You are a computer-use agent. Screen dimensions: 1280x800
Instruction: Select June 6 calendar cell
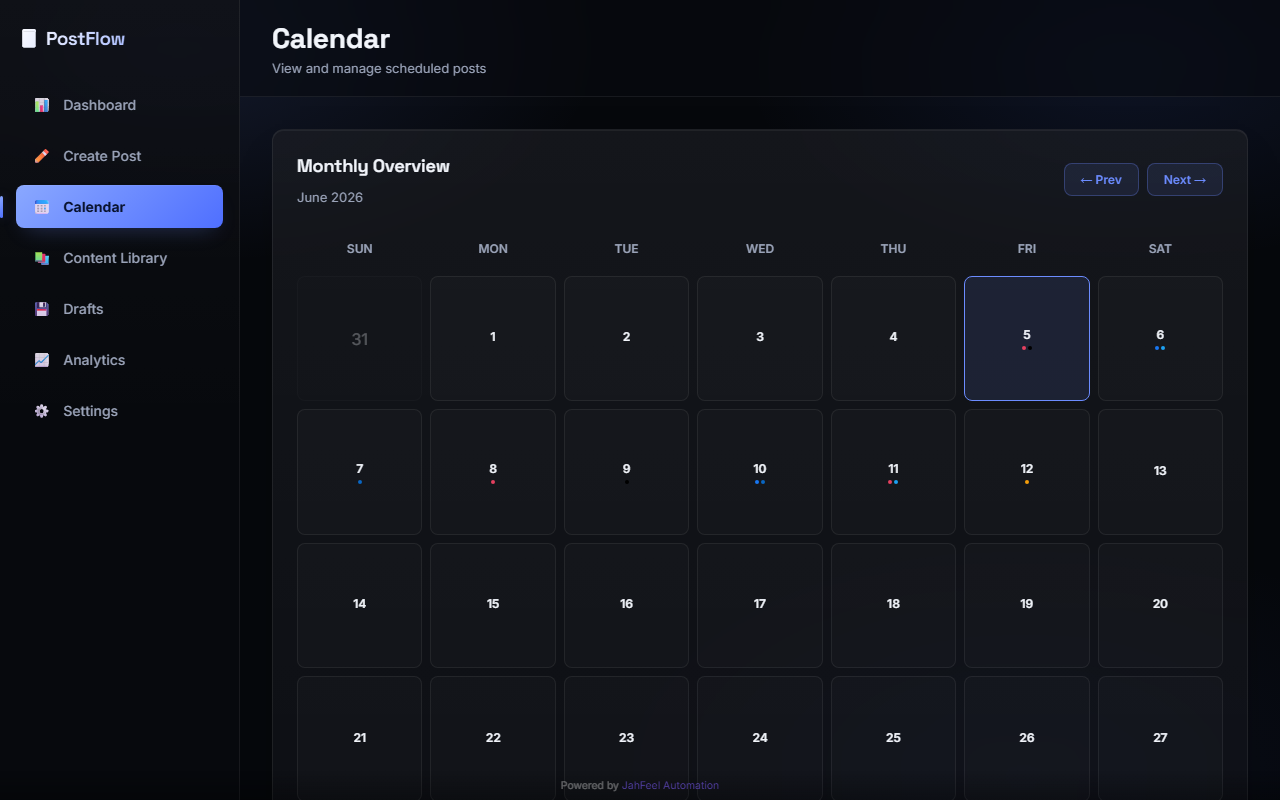pos(1160,338)
